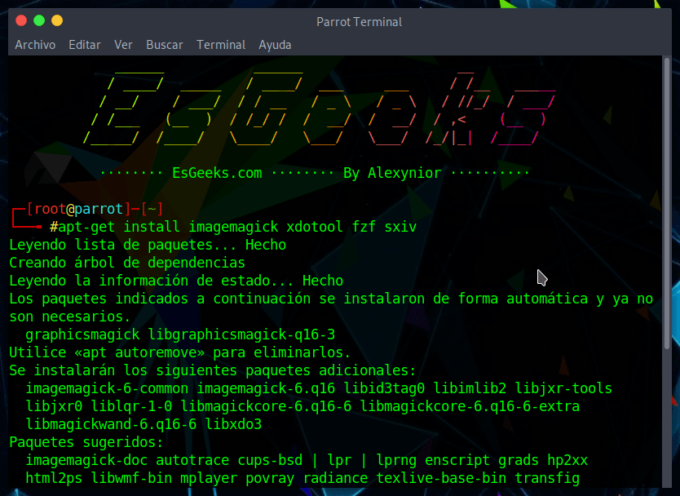This screenshot has width=680, height=496.
Task: Click 'imagemagick' in the command line
Action: (233, 227)
